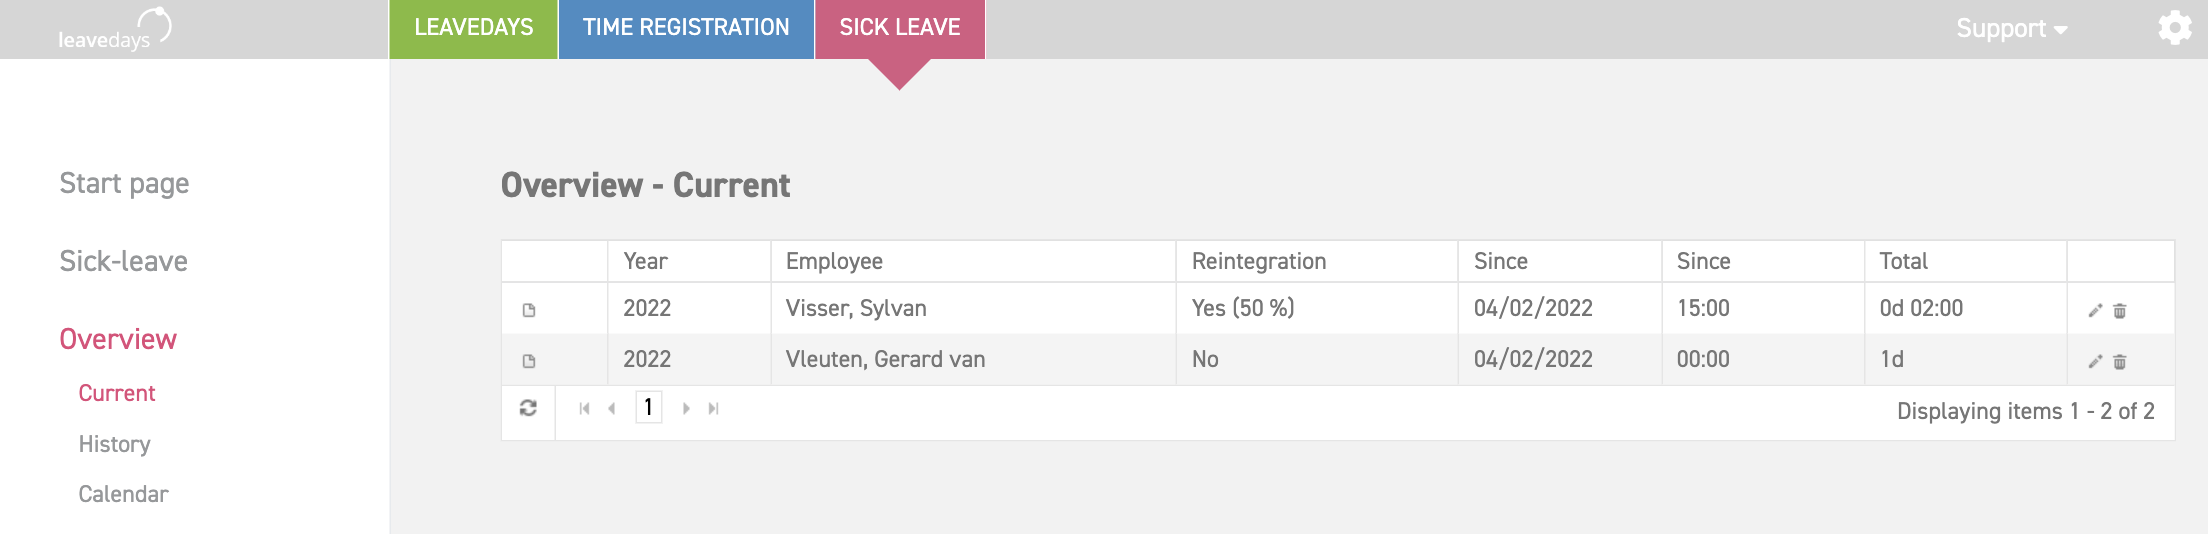Delete Visser, Sylvan sick leave entry
This screenshot has height=534, width=2208.
coord(2120,310)
